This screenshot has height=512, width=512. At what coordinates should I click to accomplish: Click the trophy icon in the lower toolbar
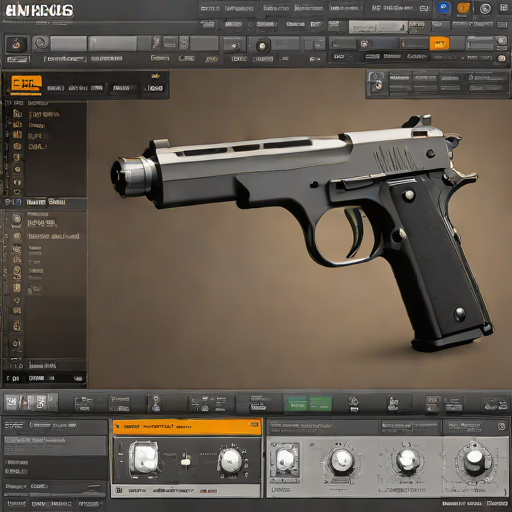tap(155, 403)
